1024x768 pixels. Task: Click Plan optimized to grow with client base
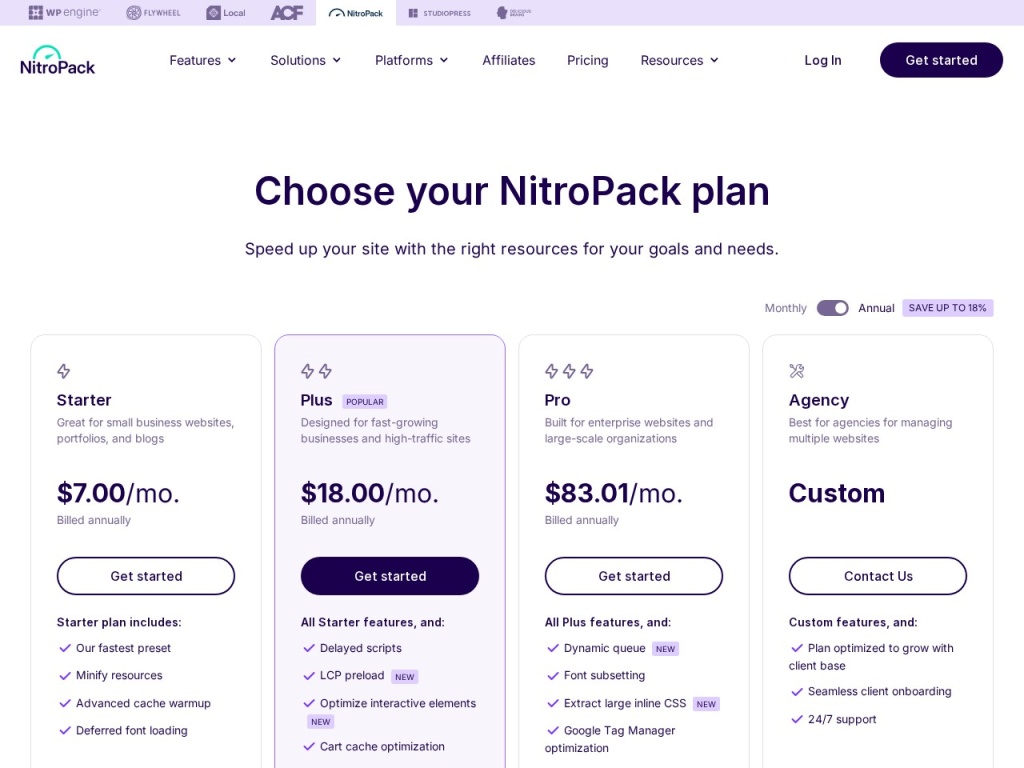(x=871, y=657)
